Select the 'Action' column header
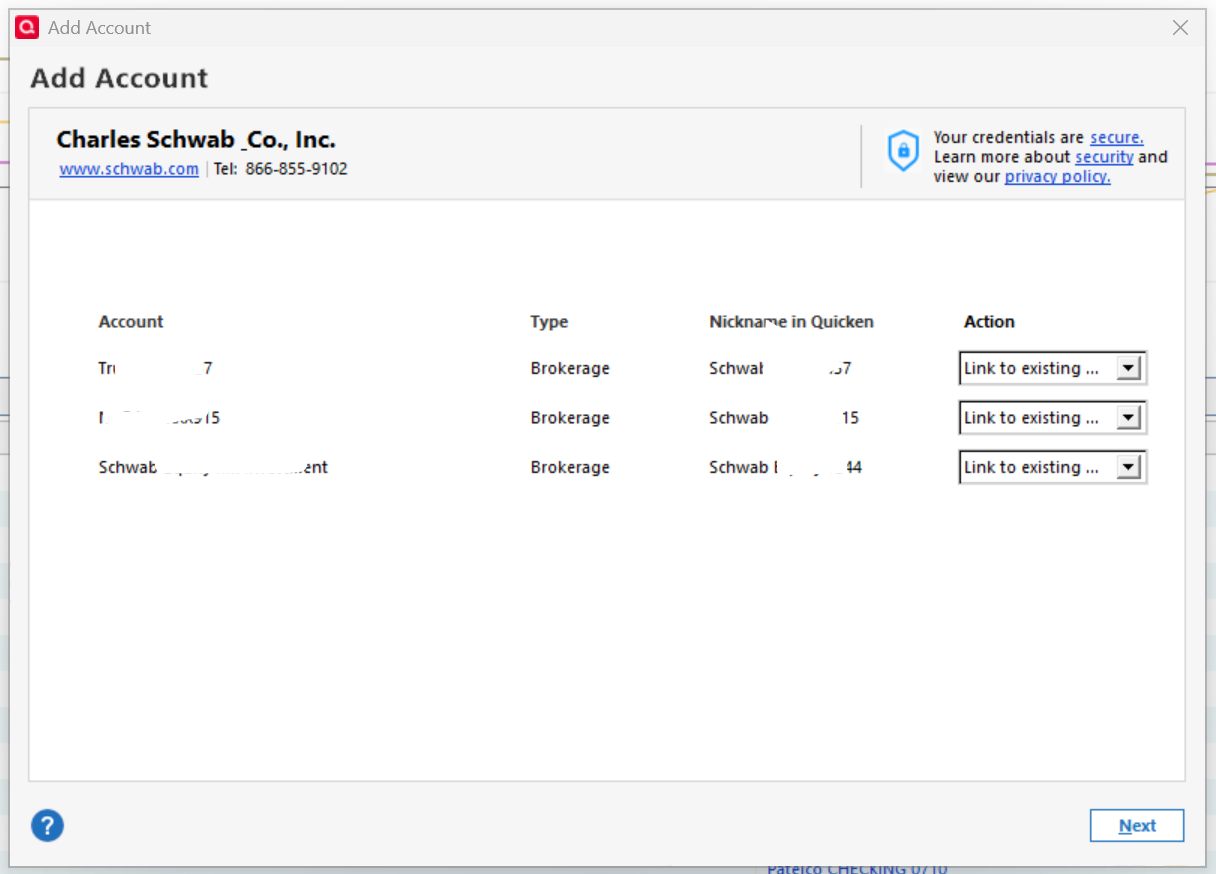The width and height of the screenshot is (1216, 874). click(x=989, y=322)
